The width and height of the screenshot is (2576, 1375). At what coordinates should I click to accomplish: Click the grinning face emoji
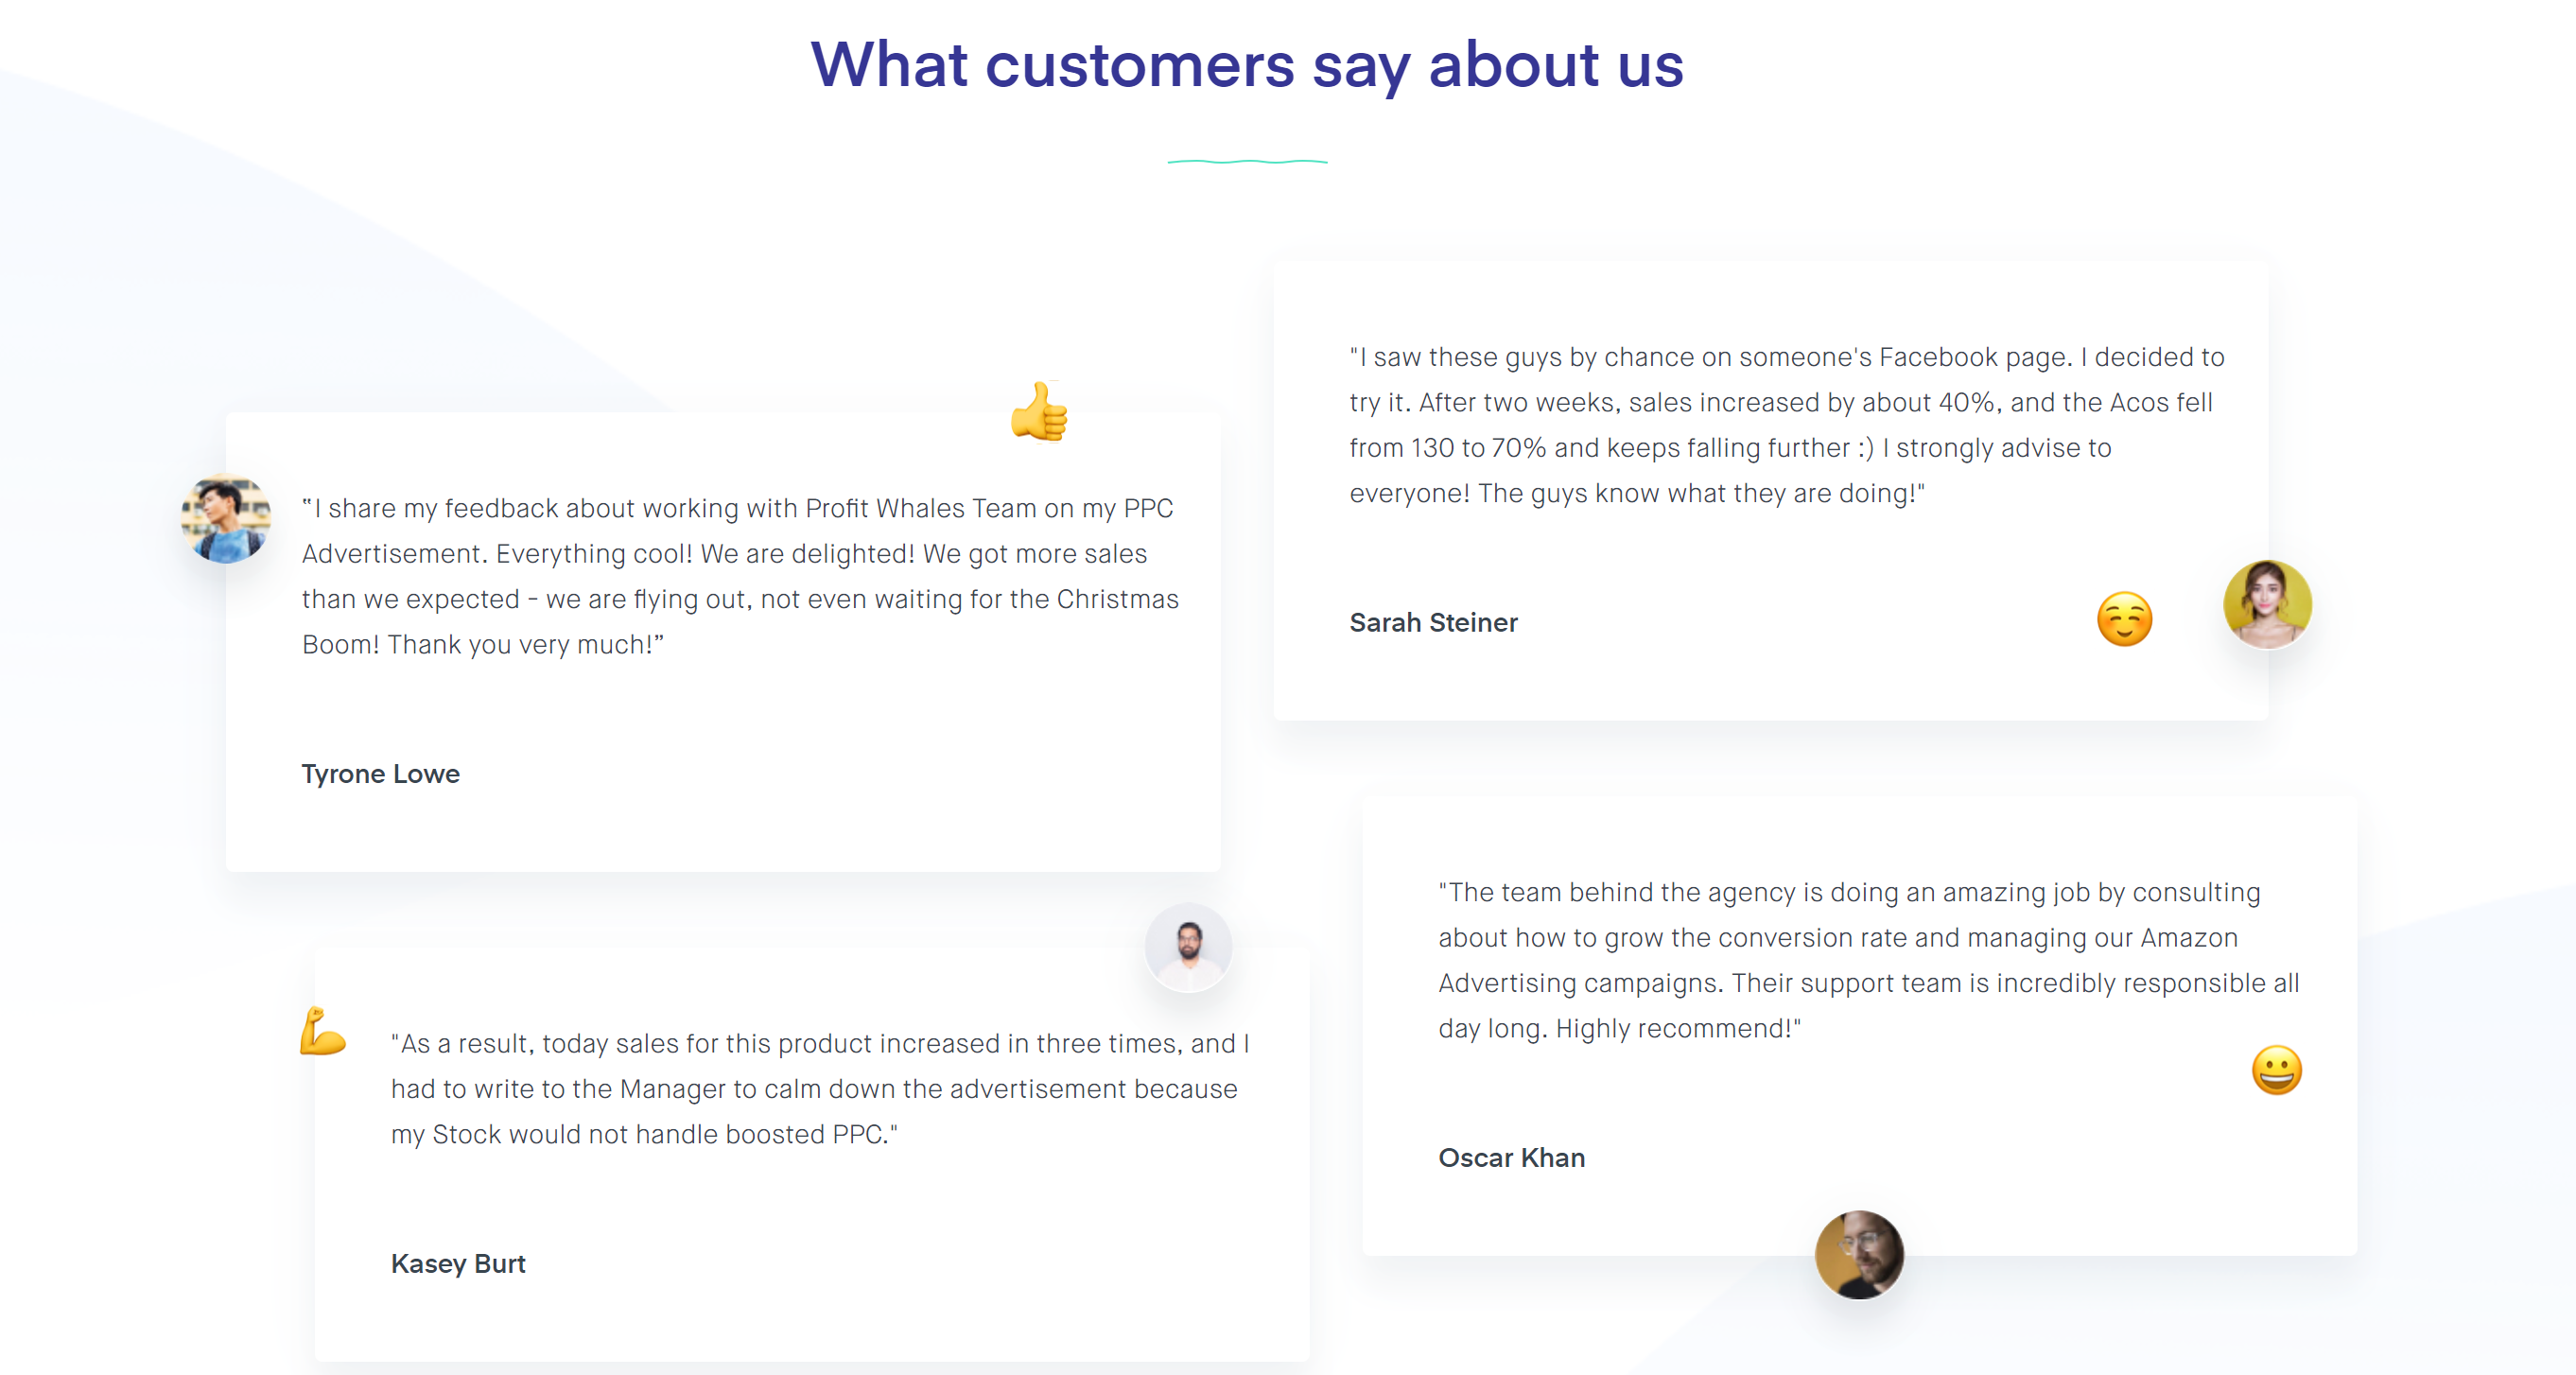click(x=2276, y=1070)
